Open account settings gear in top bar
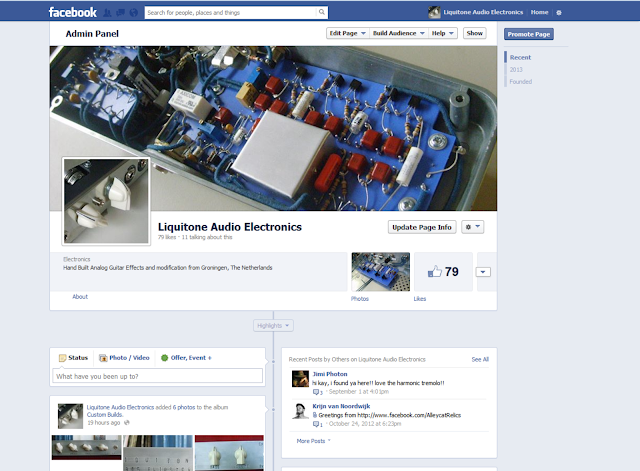Viewport: 640px width, 471px height. pos(559,13)
